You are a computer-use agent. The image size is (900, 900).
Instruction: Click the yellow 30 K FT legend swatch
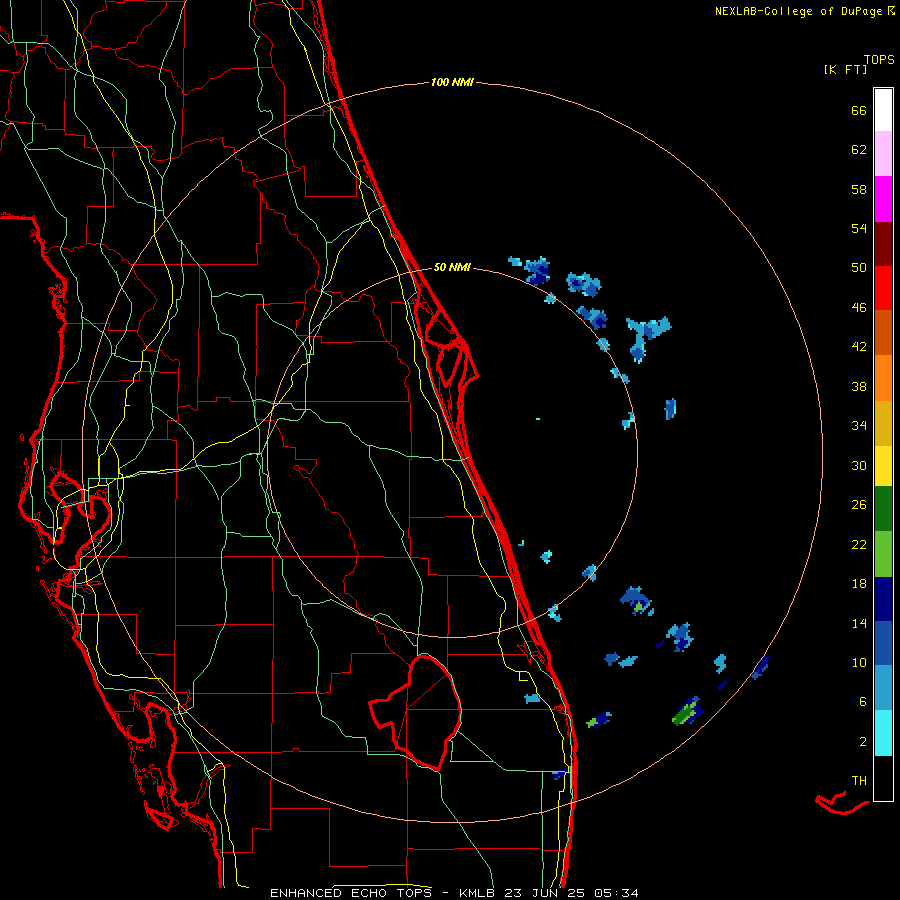click(883, 465)
